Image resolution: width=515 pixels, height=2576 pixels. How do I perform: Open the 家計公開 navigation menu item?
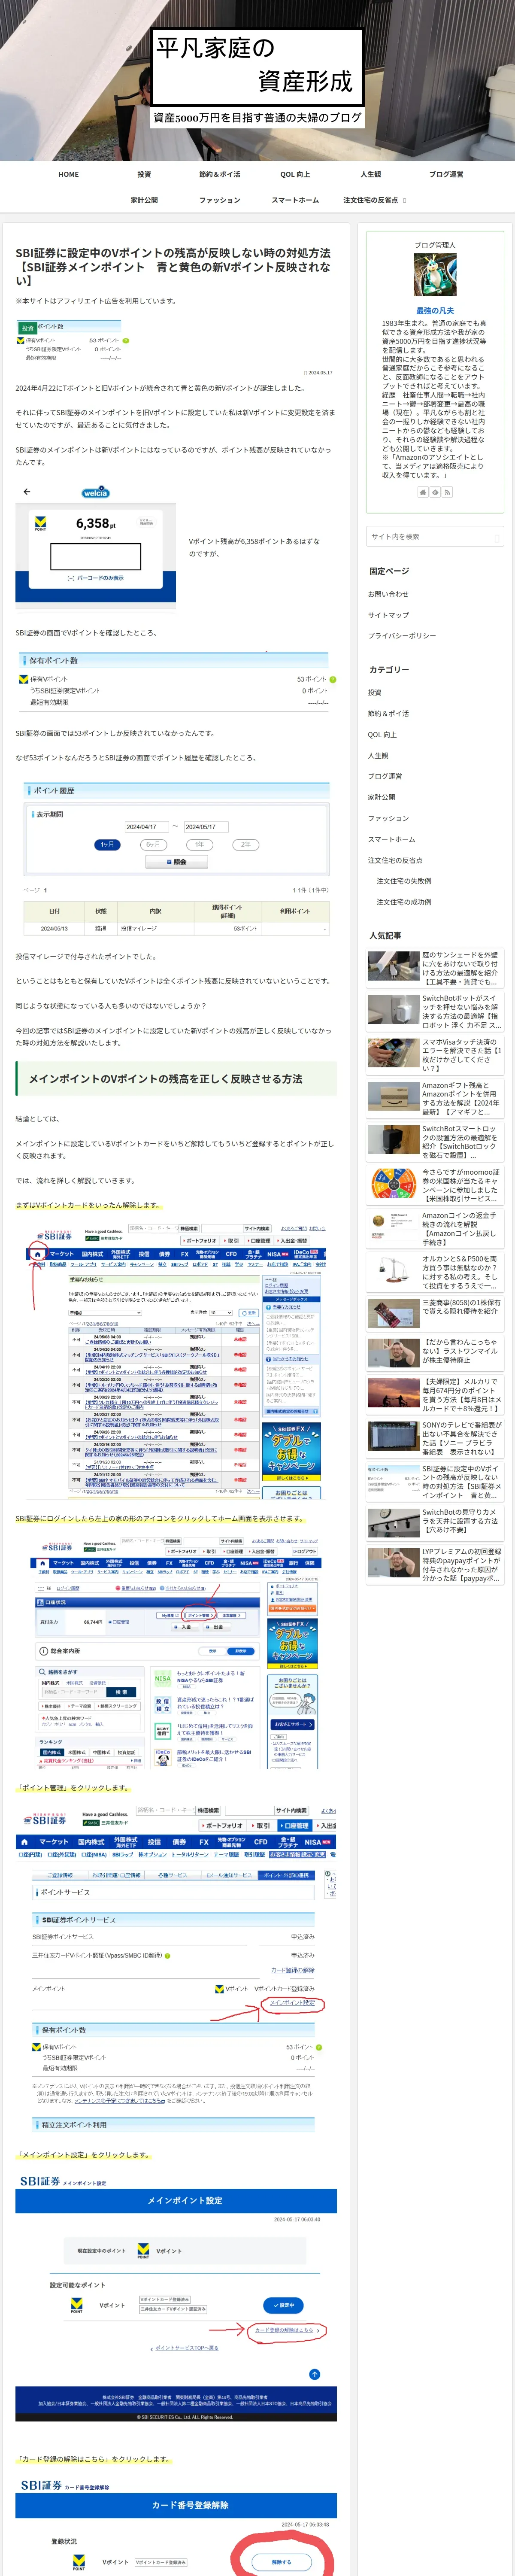[144, 200]
